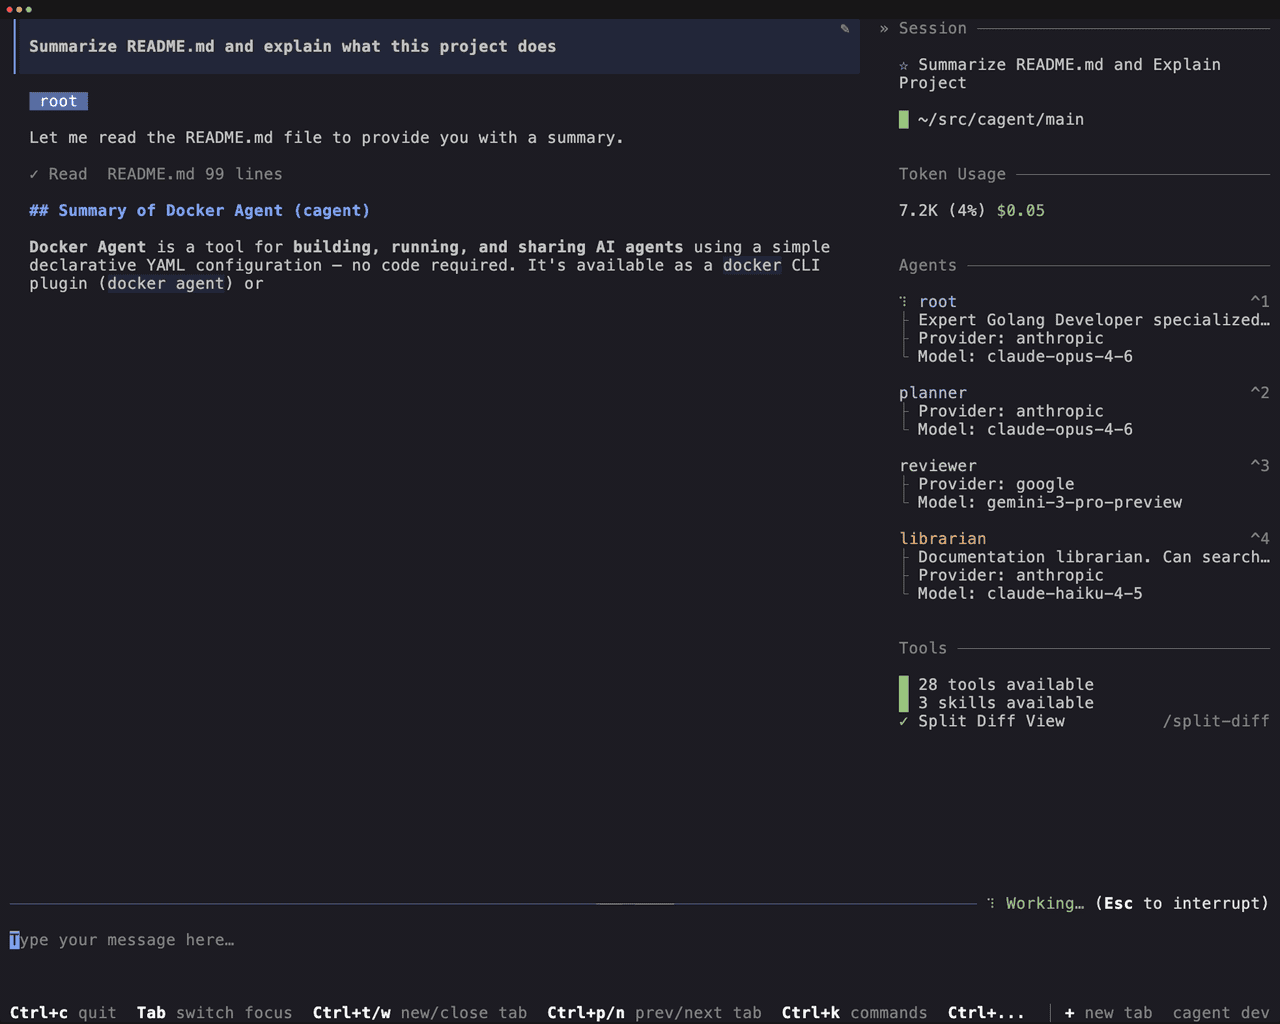Click the Documentation librarian description line
Viewport: 1280px width, 1024px height.
(1094, 557)
